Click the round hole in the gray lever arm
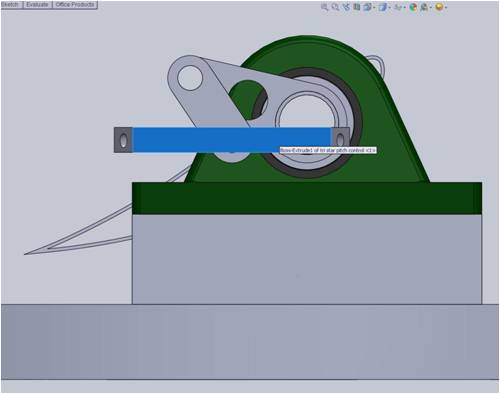 point(190,78)
